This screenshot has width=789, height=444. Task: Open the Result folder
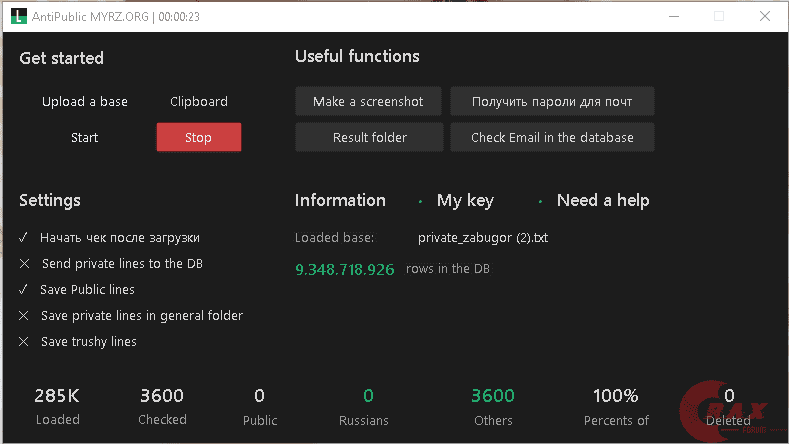click(x=369, y=137)
